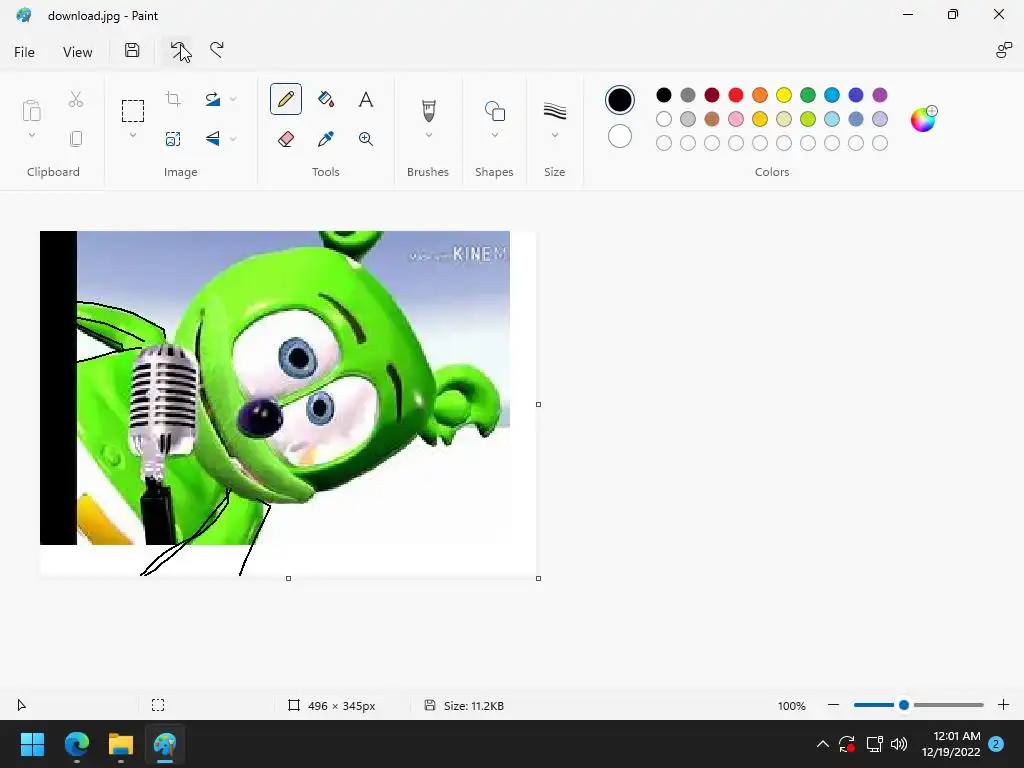Select the Fill bucket tool
The image size is (1024, 768).
click(x=326, y=99)
